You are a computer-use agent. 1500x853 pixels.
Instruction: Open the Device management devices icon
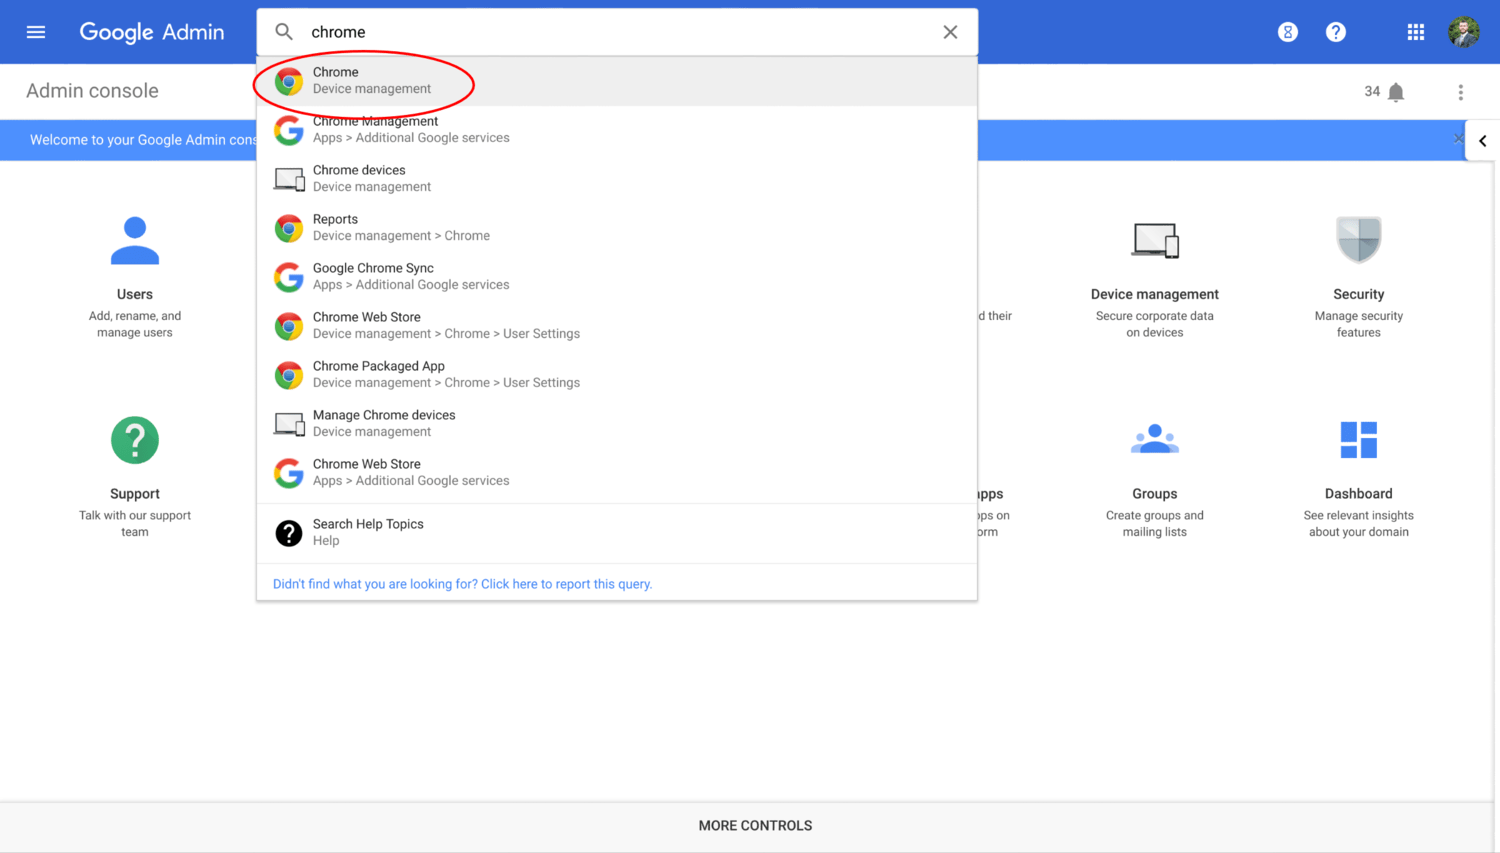click(1155, 240)
